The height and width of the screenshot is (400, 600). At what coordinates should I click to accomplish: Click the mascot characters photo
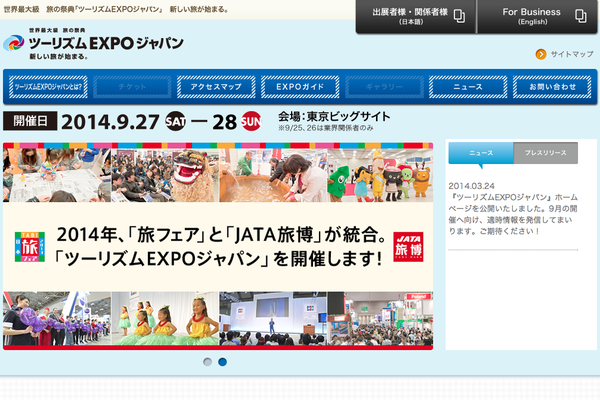point(380,175)
